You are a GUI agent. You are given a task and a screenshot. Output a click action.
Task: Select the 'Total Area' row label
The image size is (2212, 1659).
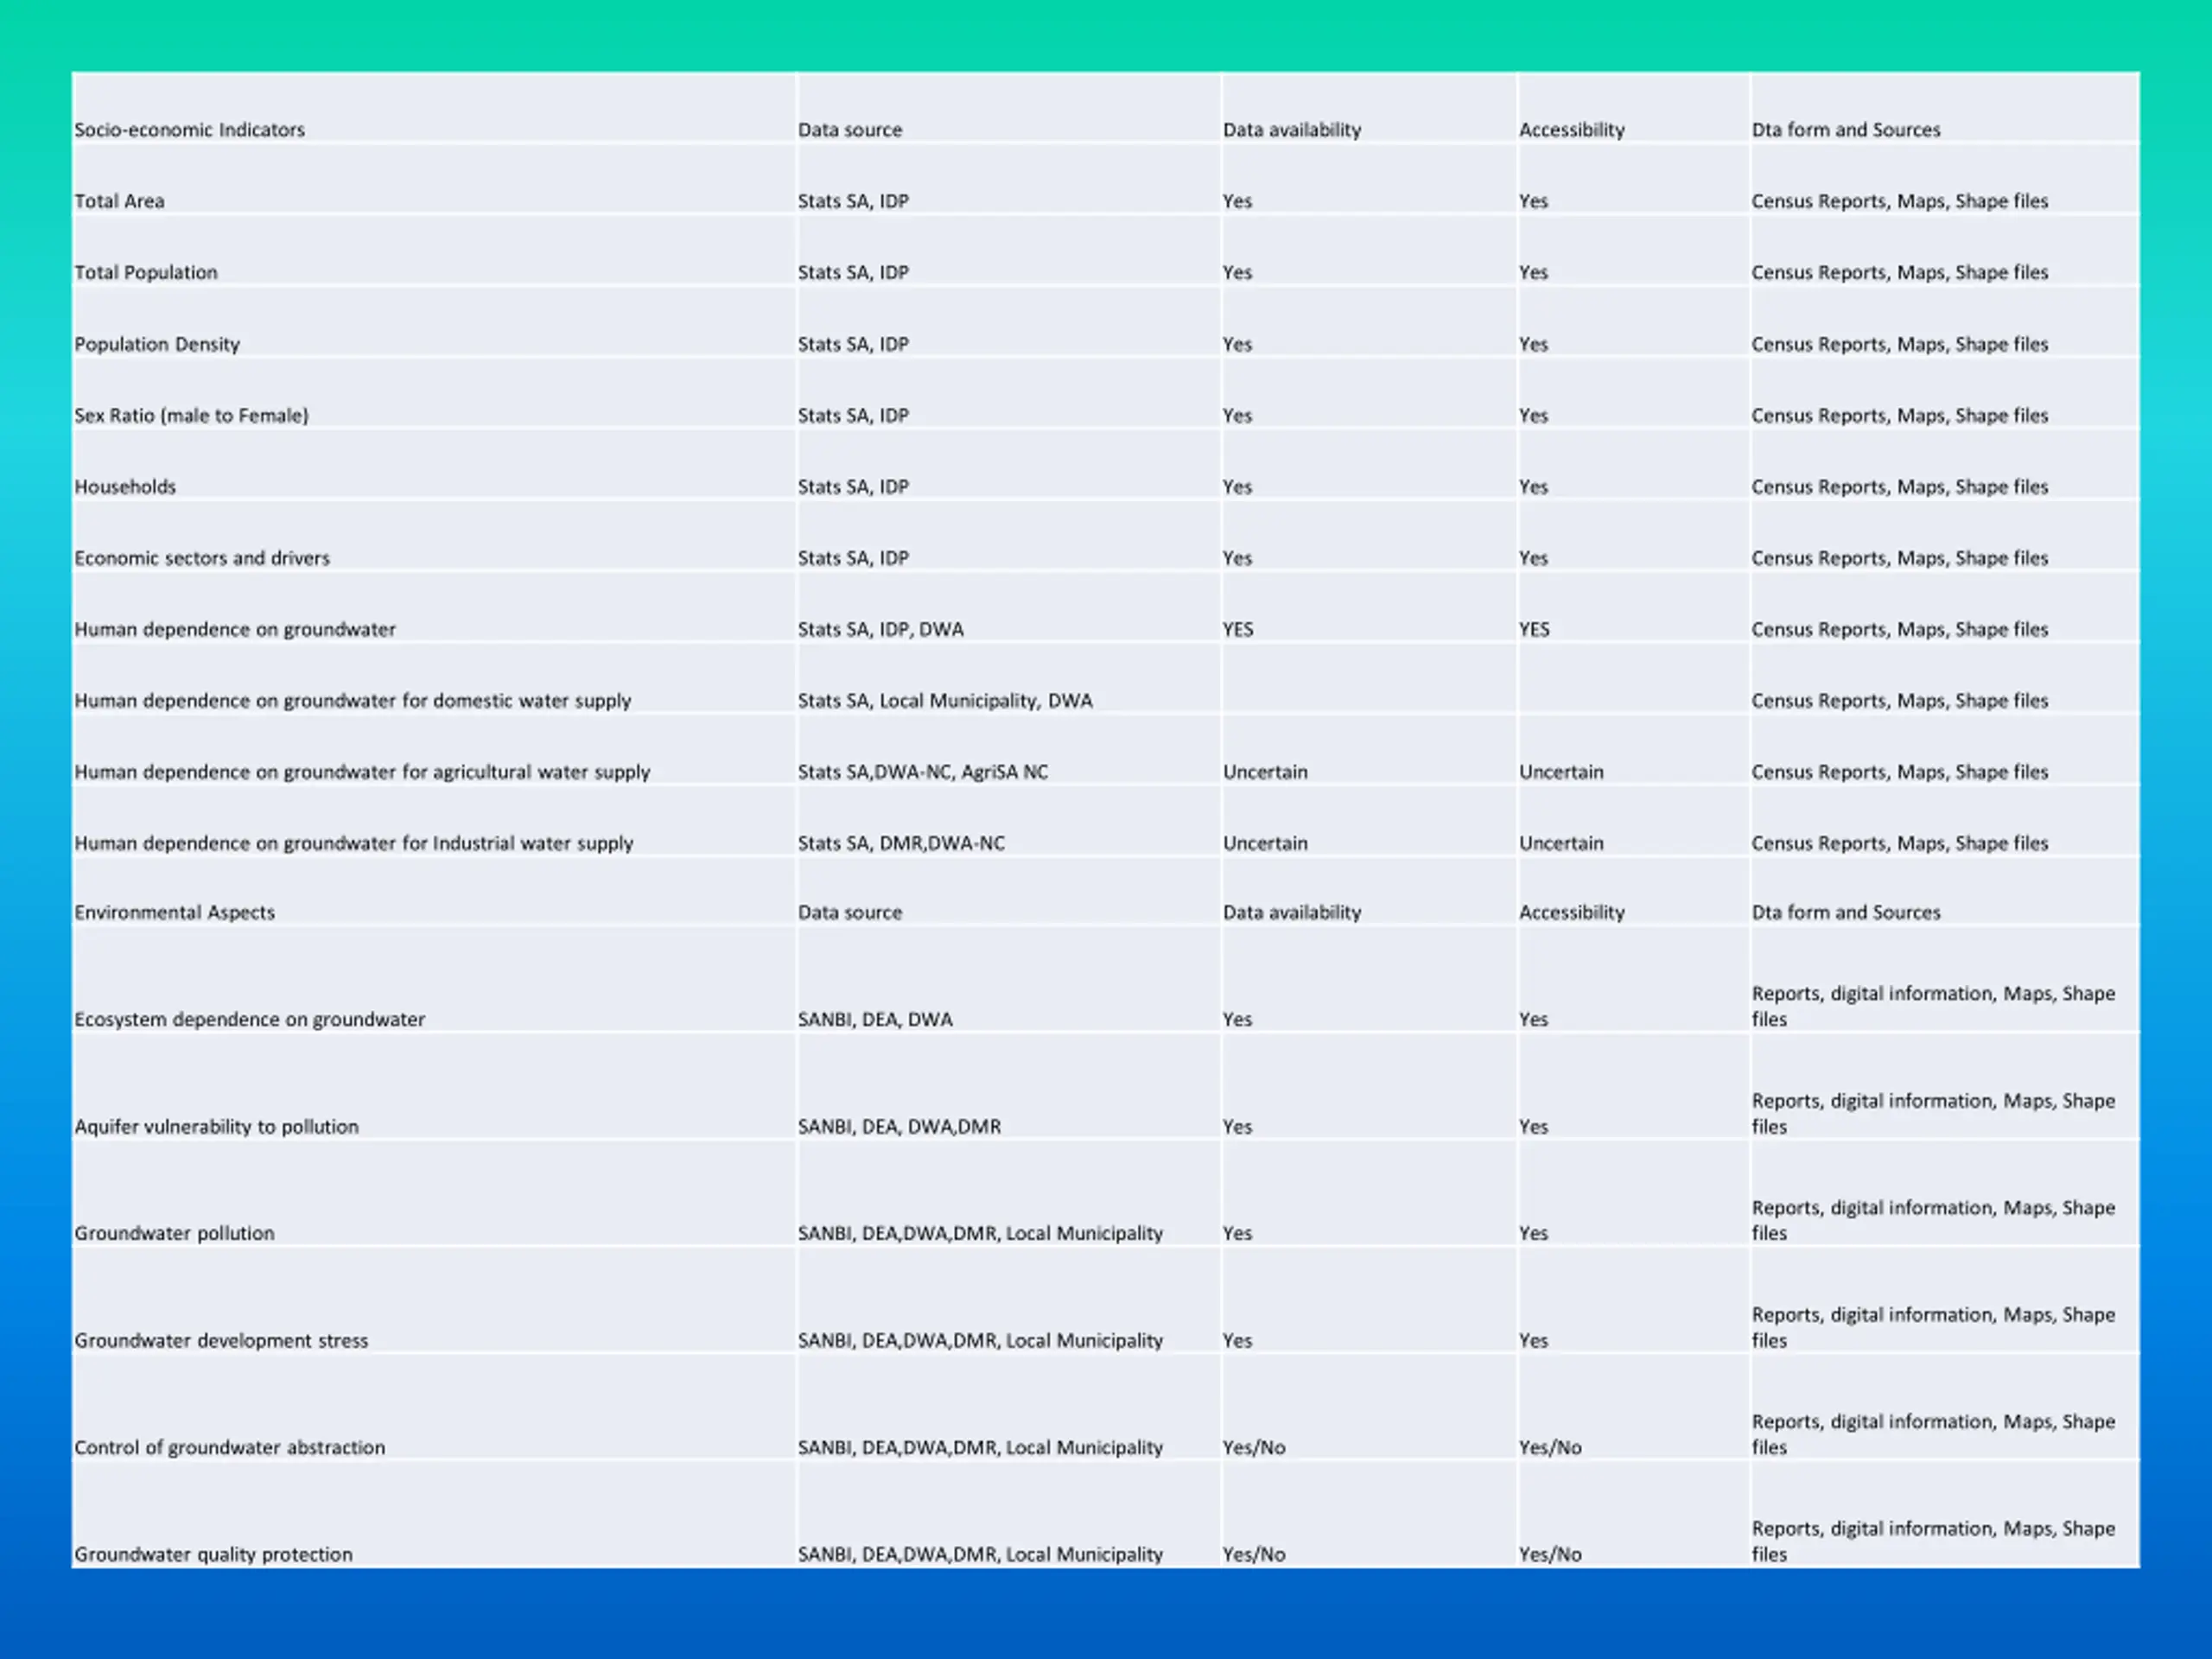119,201
